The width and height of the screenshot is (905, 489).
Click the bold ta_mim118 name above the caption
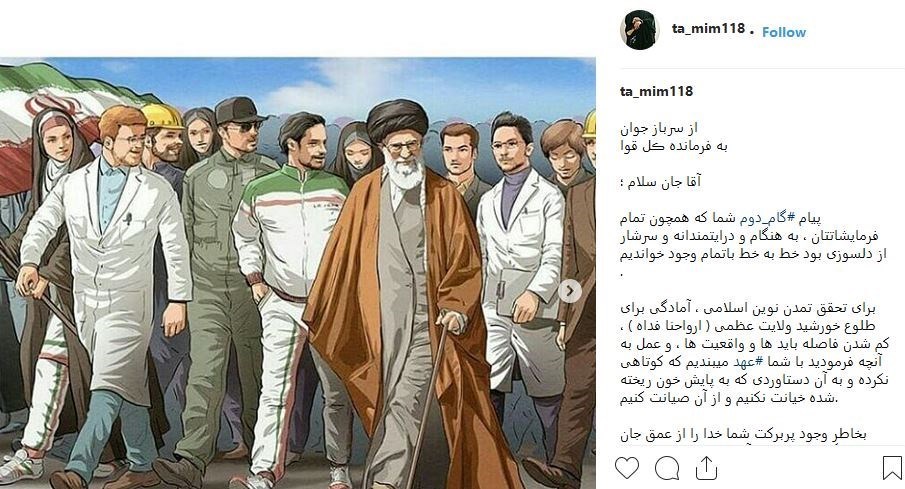(x=656, y=91)
